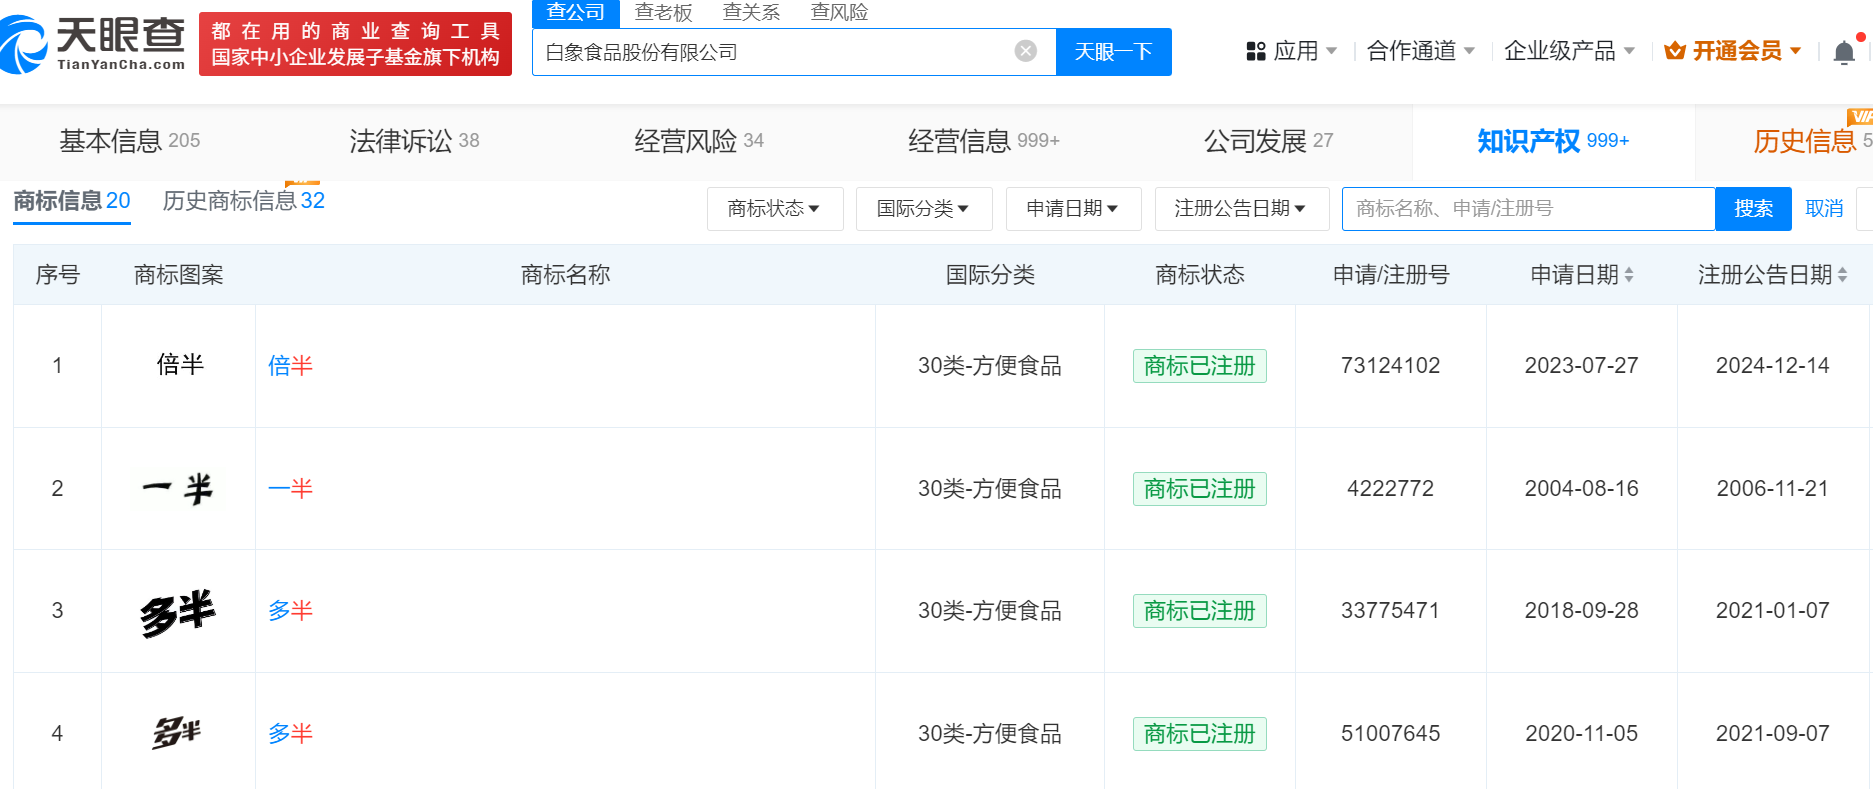Open the 开通会员 membership menu

[x=1733, y=51]
